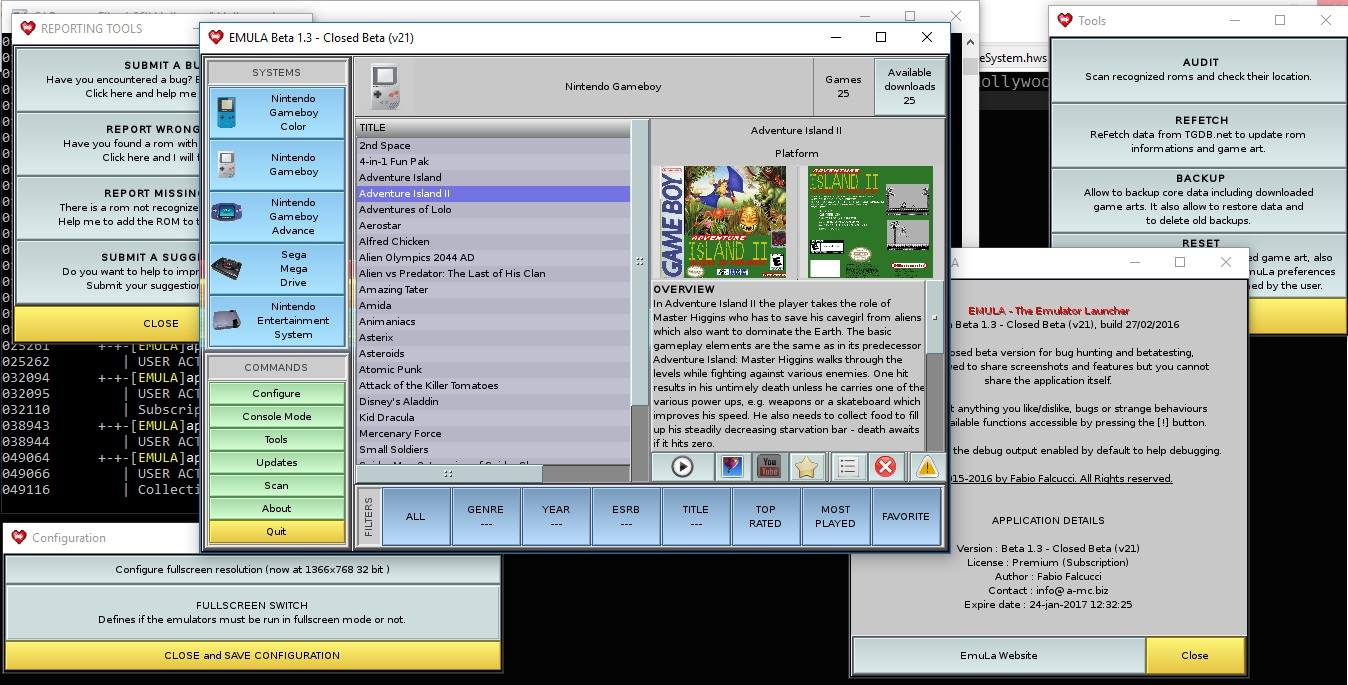Open the TITLE filter

(x=696, y=516)
